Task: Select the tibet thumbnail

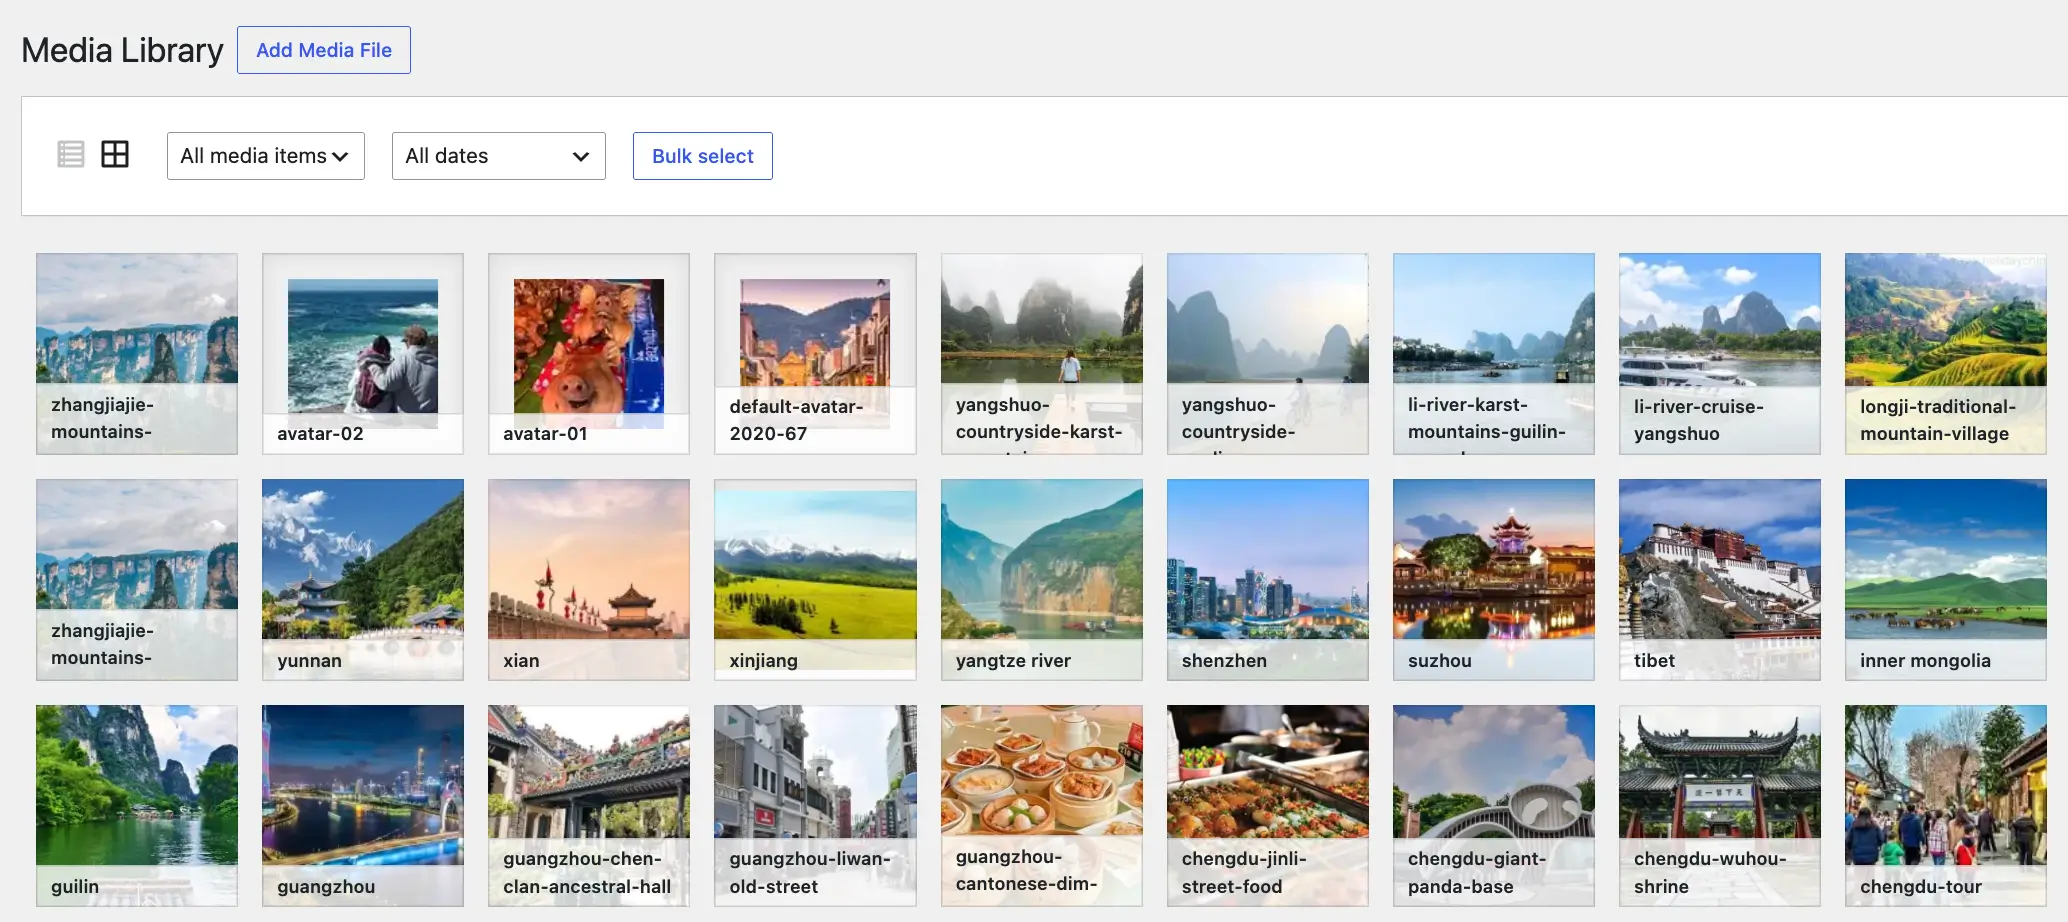Action: pos(1720,580)
